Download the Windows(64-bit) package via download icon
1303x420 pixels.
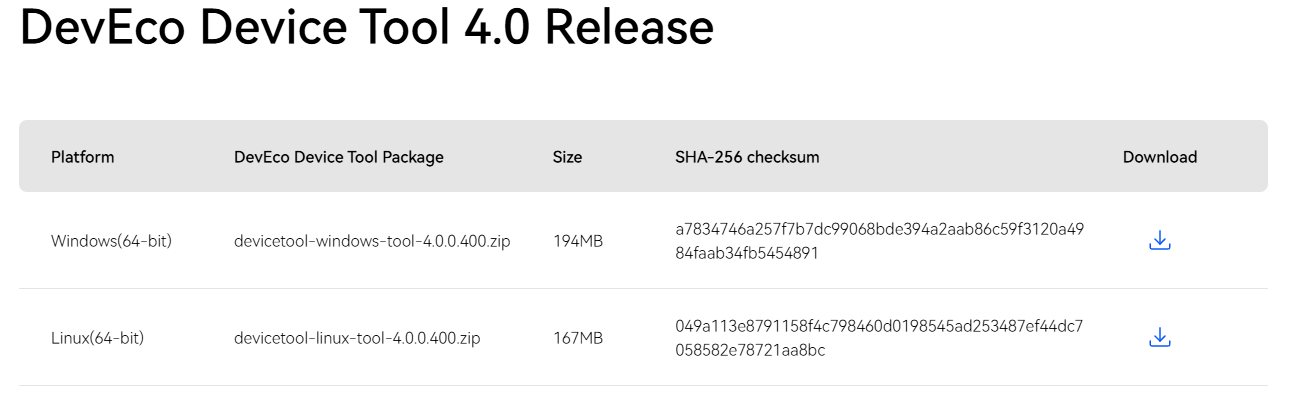(1159, 240)
